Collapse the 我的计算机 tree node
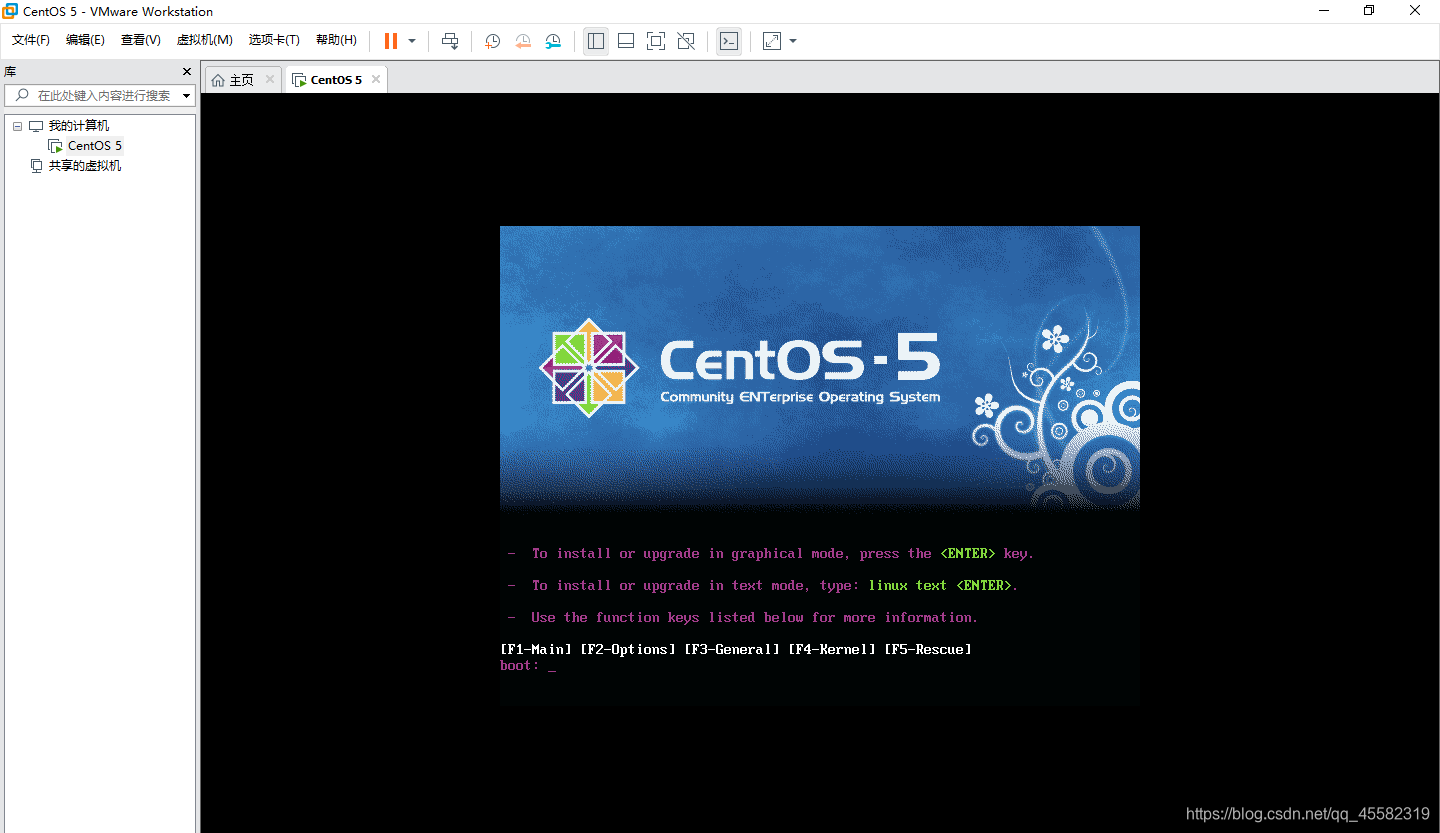1440x833 pixels. coord(17,126)
